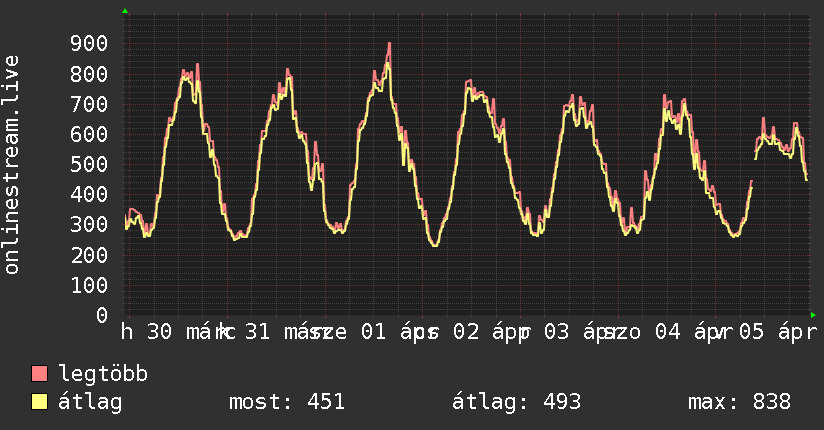
Task: Click the 500 y-axis label
Action: point(89,165)
